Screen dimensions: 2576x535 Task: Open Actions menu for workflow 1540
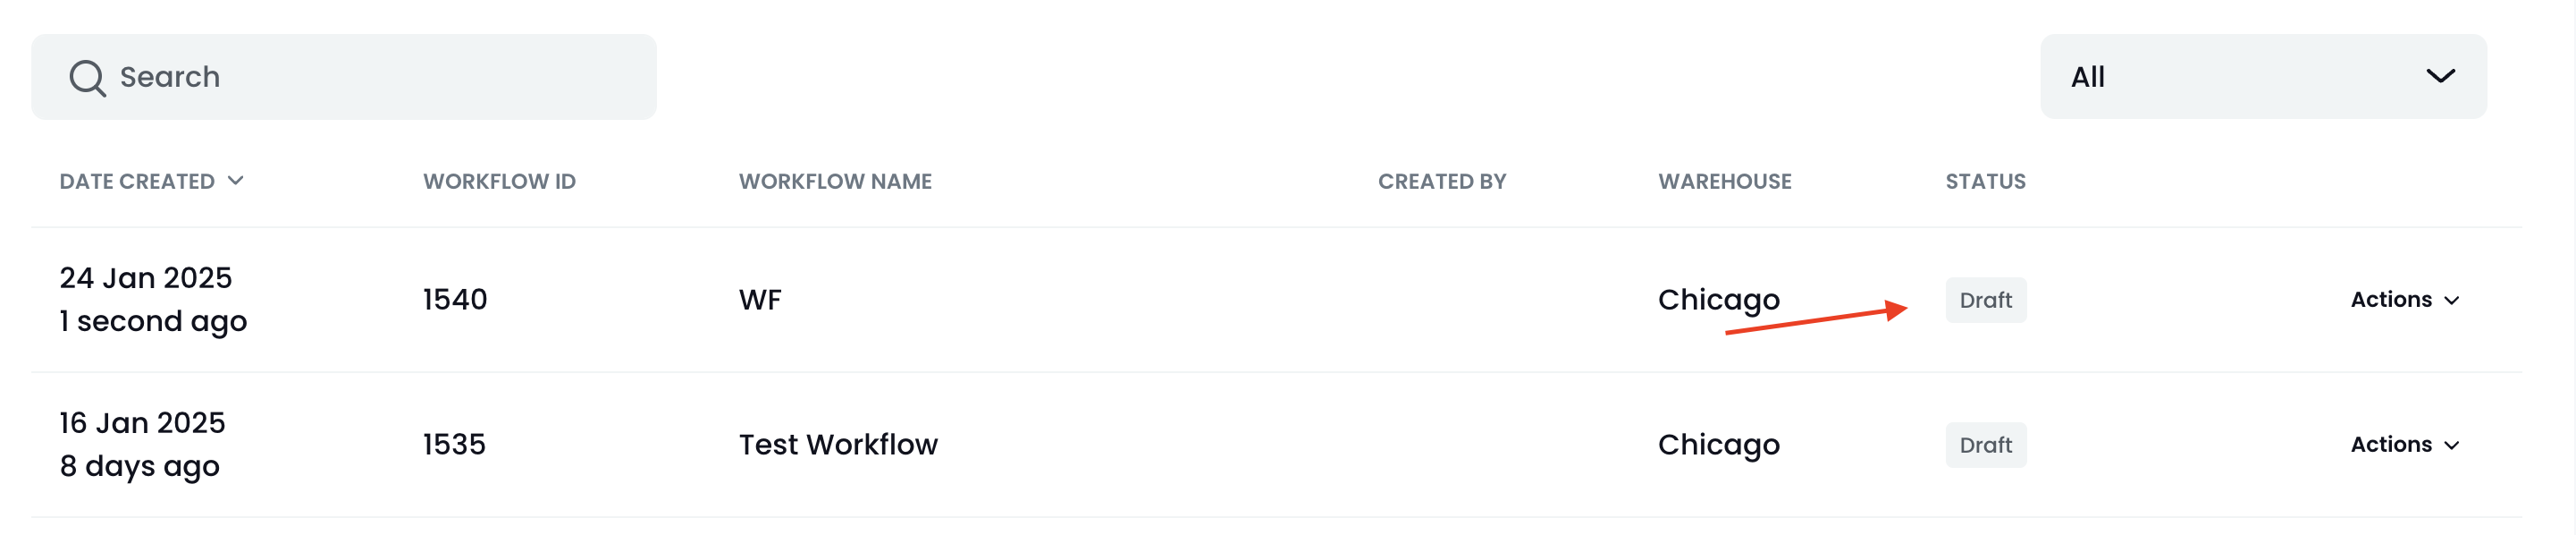click(2404, 300)
